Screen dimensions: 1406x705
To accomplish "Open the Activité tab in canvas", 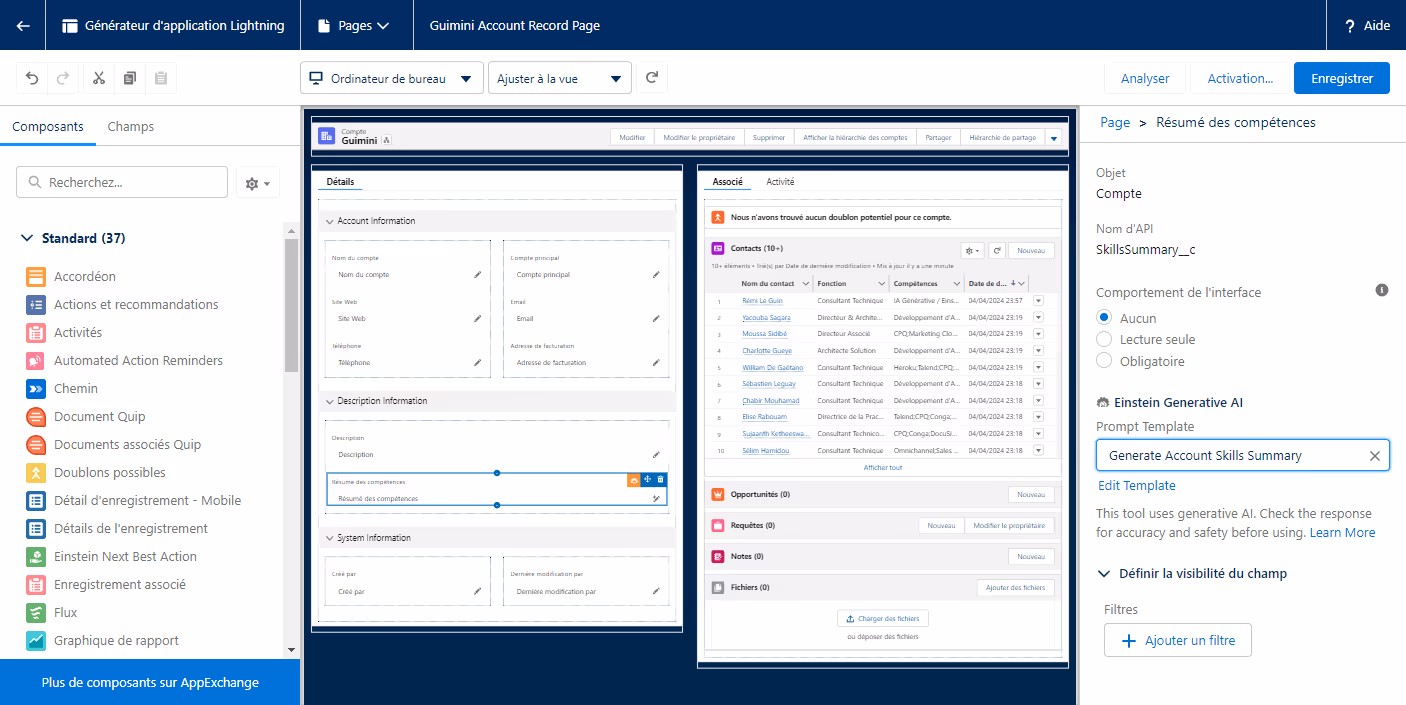I will [780, 182].
